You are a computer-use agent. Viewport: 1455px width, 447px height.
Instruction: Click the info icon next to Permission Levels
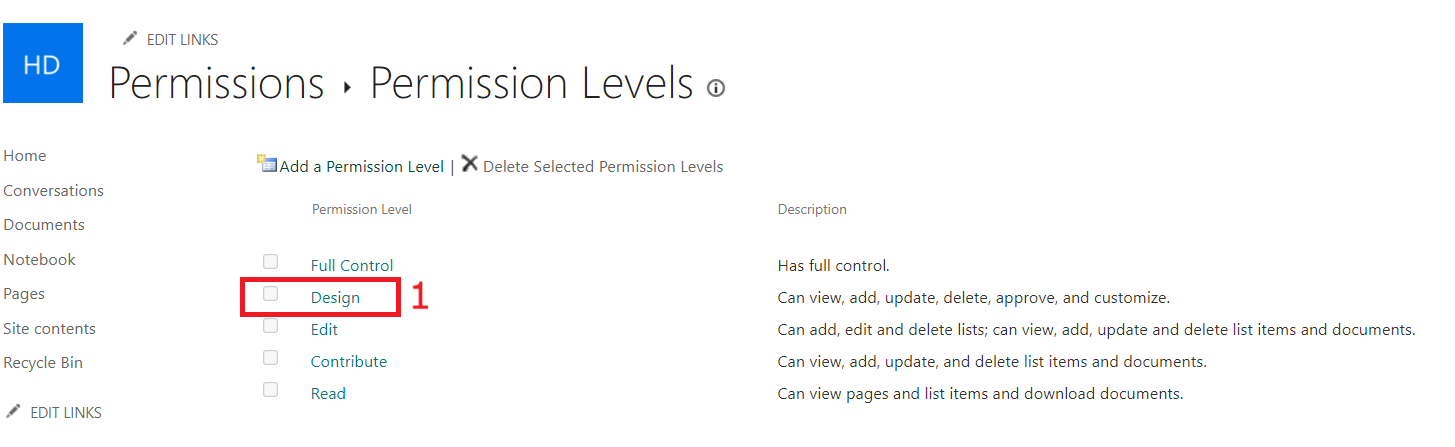(x=715, y=89)
